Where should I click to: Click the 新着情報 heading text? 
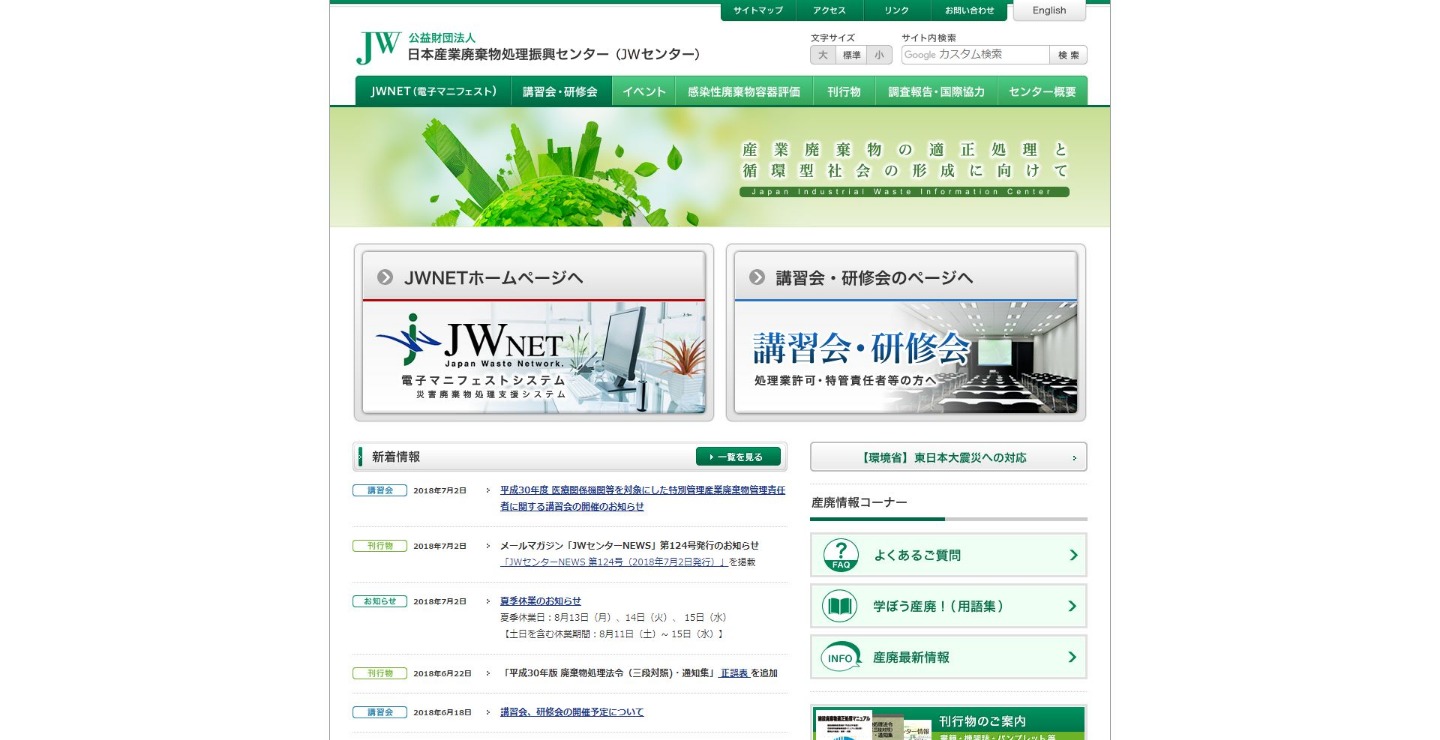click(x=396, y=457)
